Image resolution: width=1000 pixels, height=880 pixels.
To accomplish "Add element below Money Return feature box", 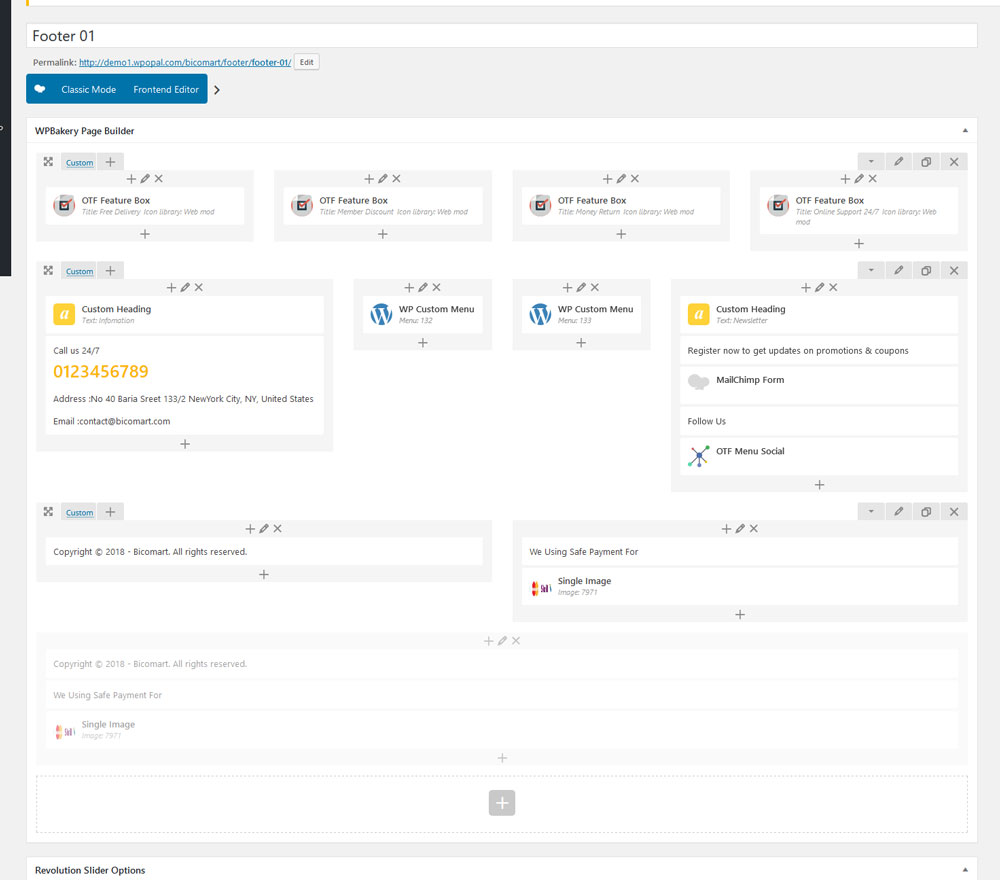I will pyautogui.click(x=621, y=234).
